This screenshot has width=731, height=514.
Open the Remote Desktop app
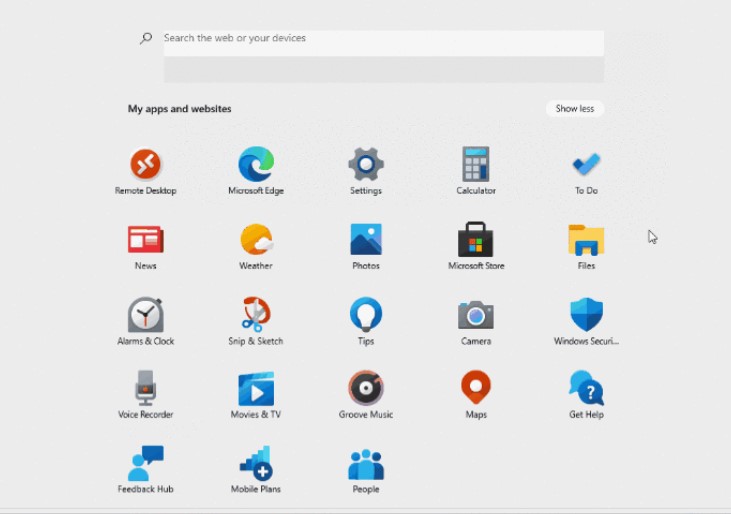click(x=145, y=164)
